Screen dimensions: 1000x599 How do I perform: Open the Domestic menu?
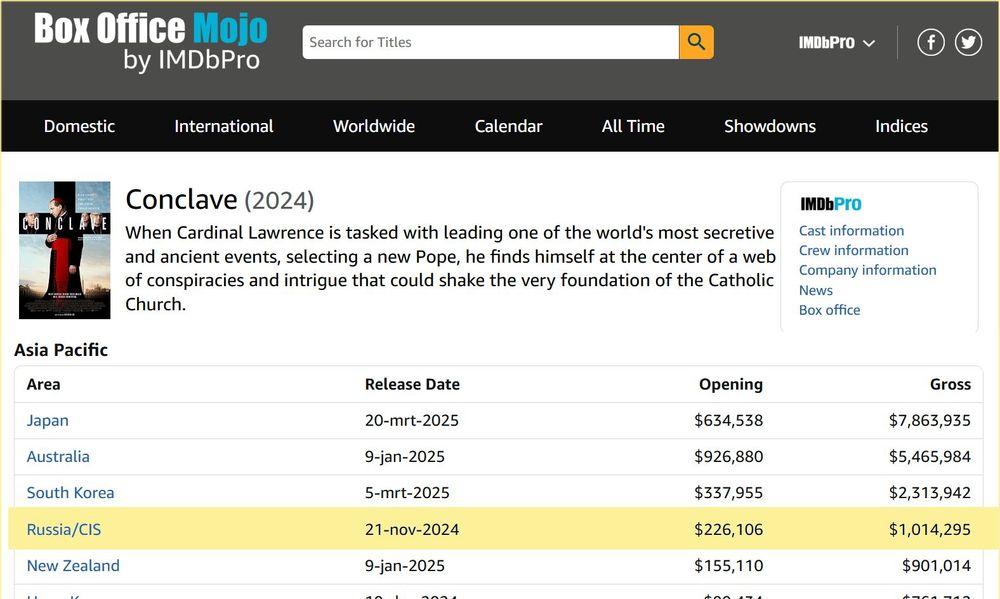(79, 126)
